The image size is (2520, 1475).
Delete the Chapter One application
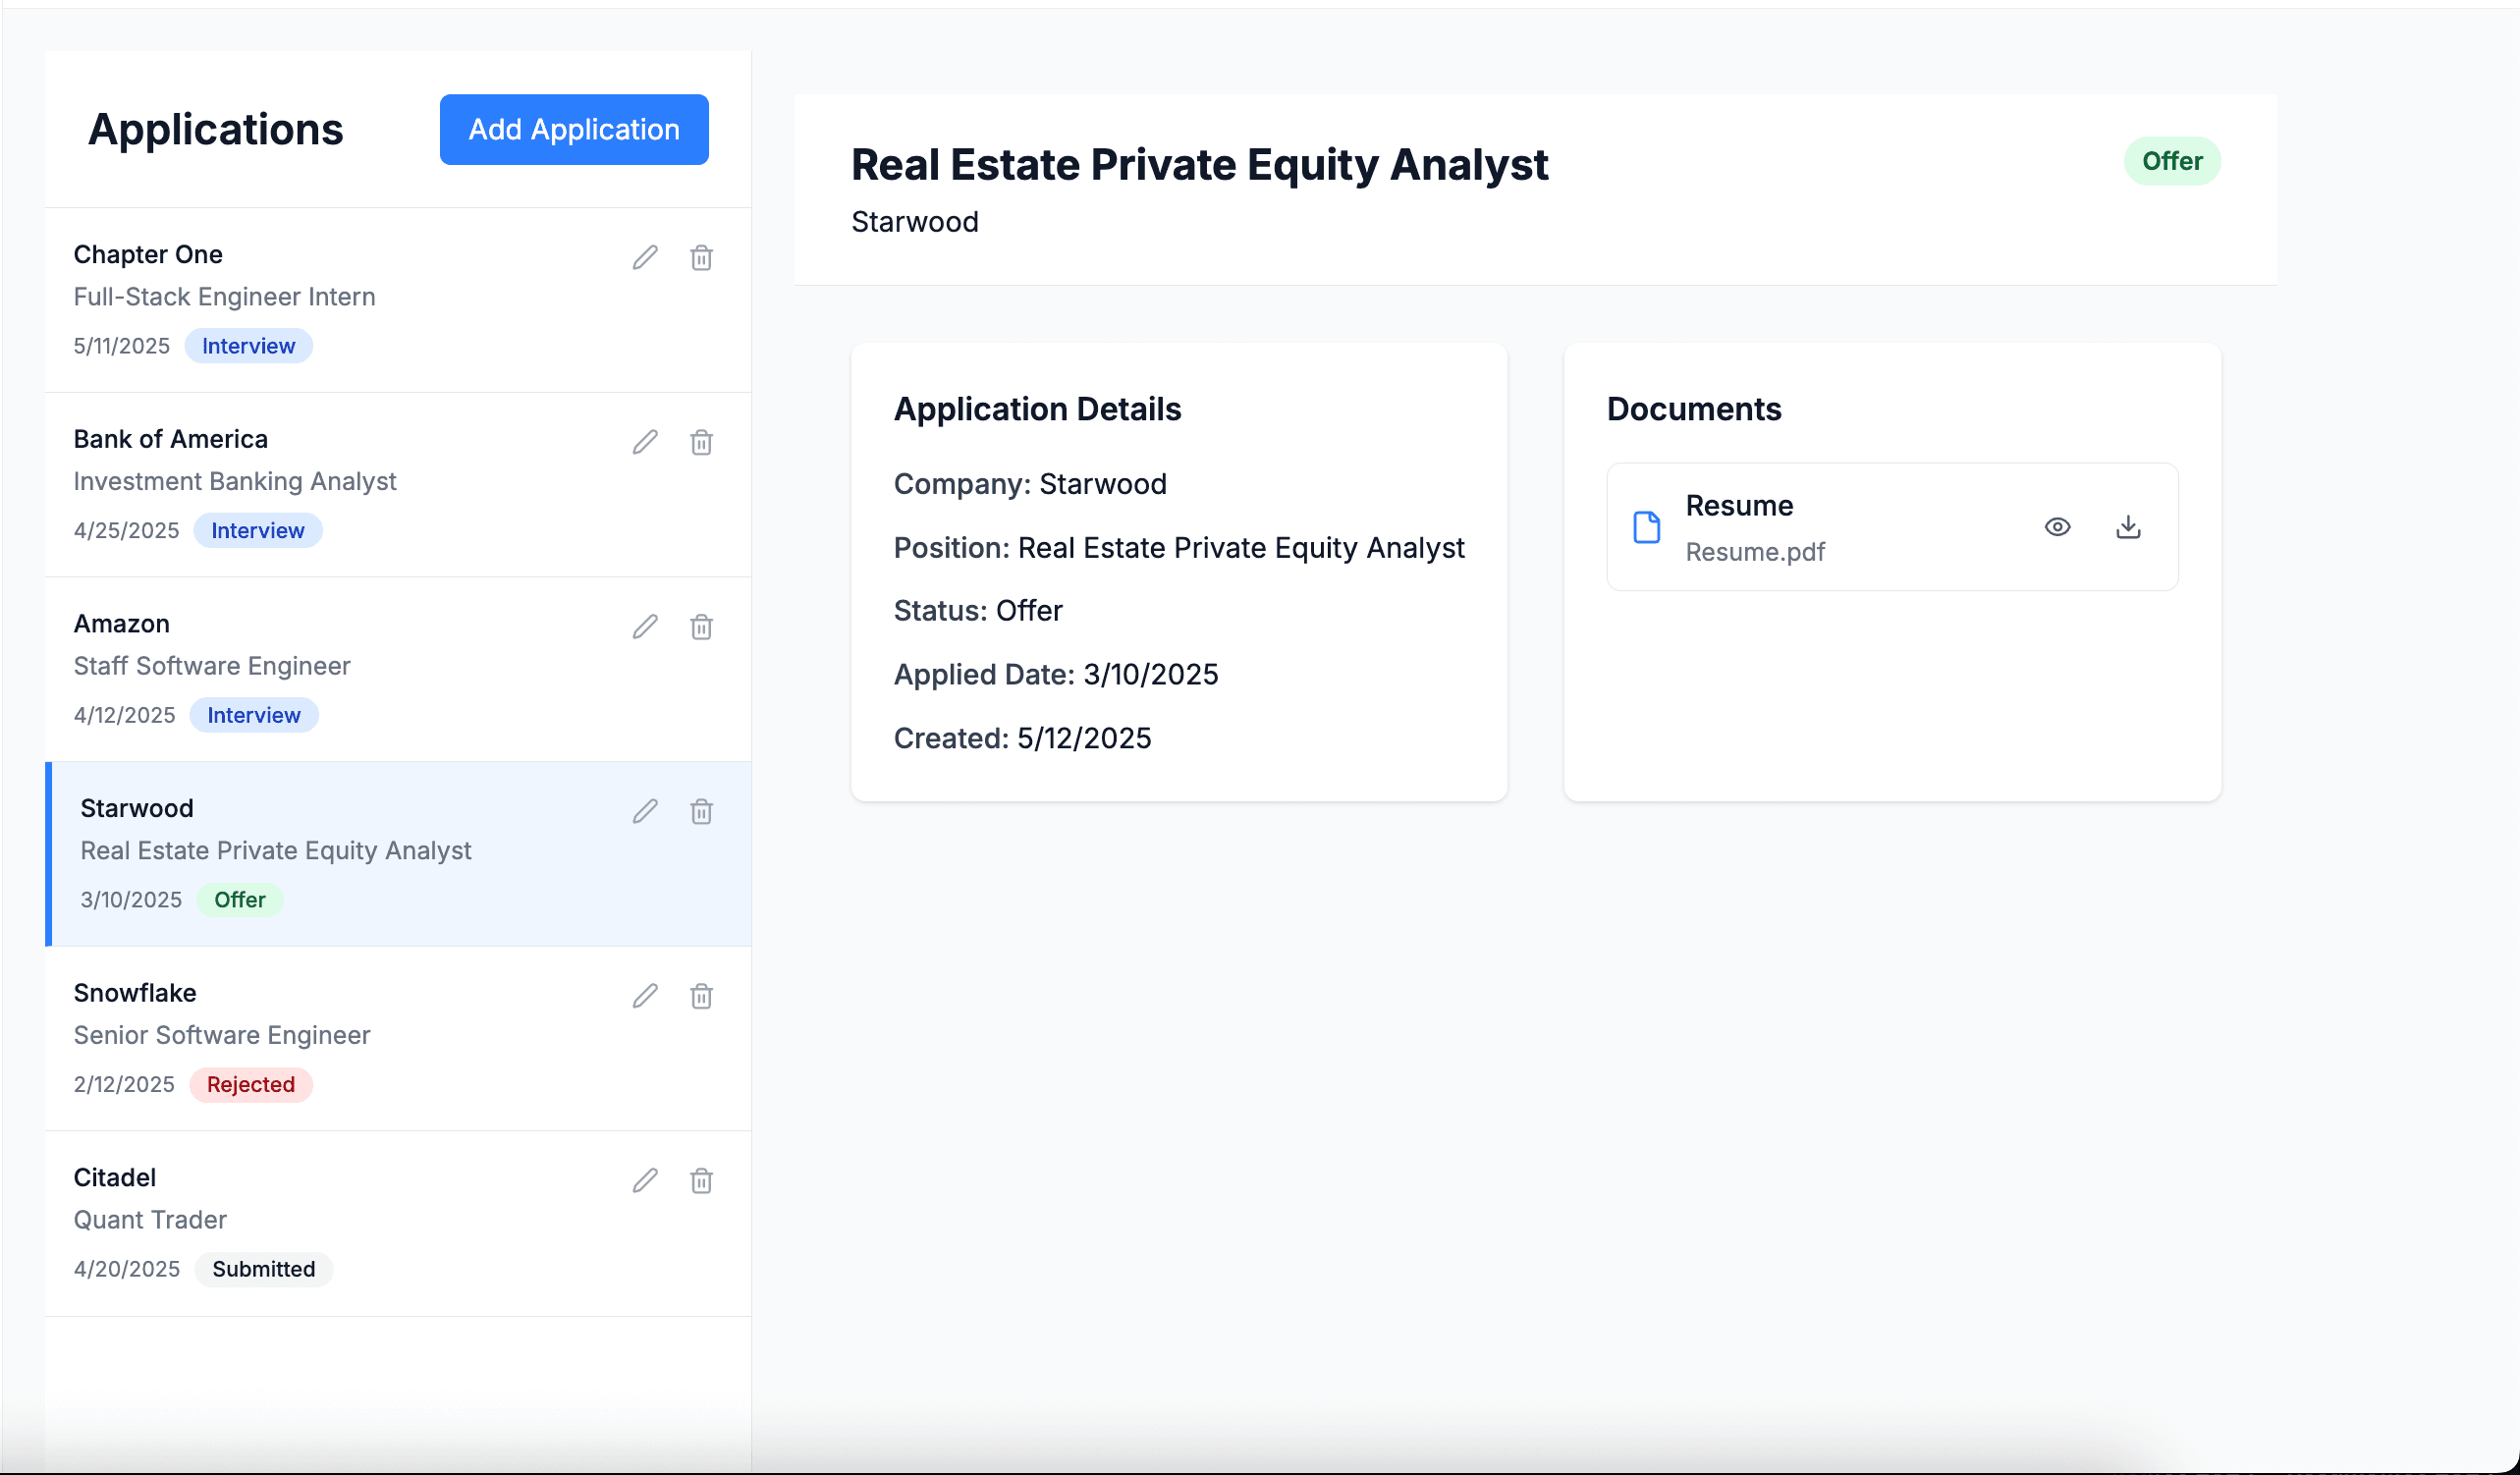[701, 257]
